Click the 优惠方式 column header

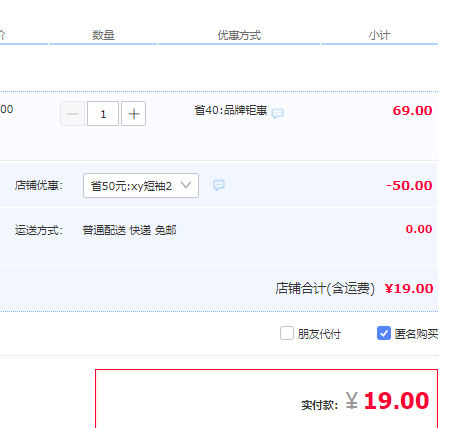click(239, 35)
